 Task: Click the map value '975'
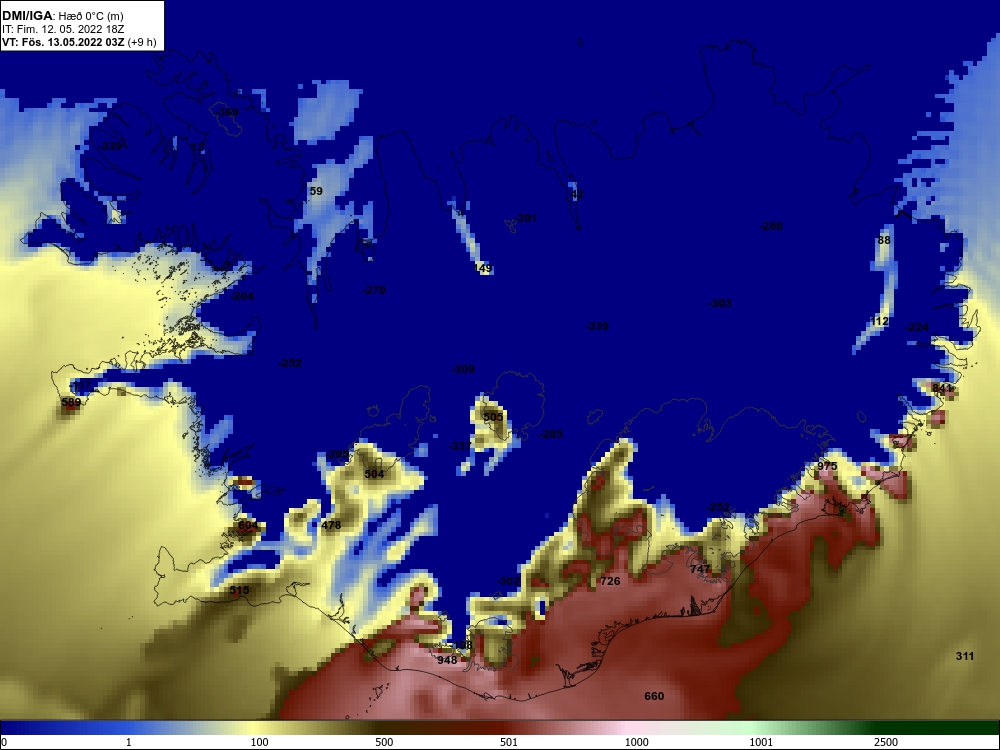tap(827, 466)
